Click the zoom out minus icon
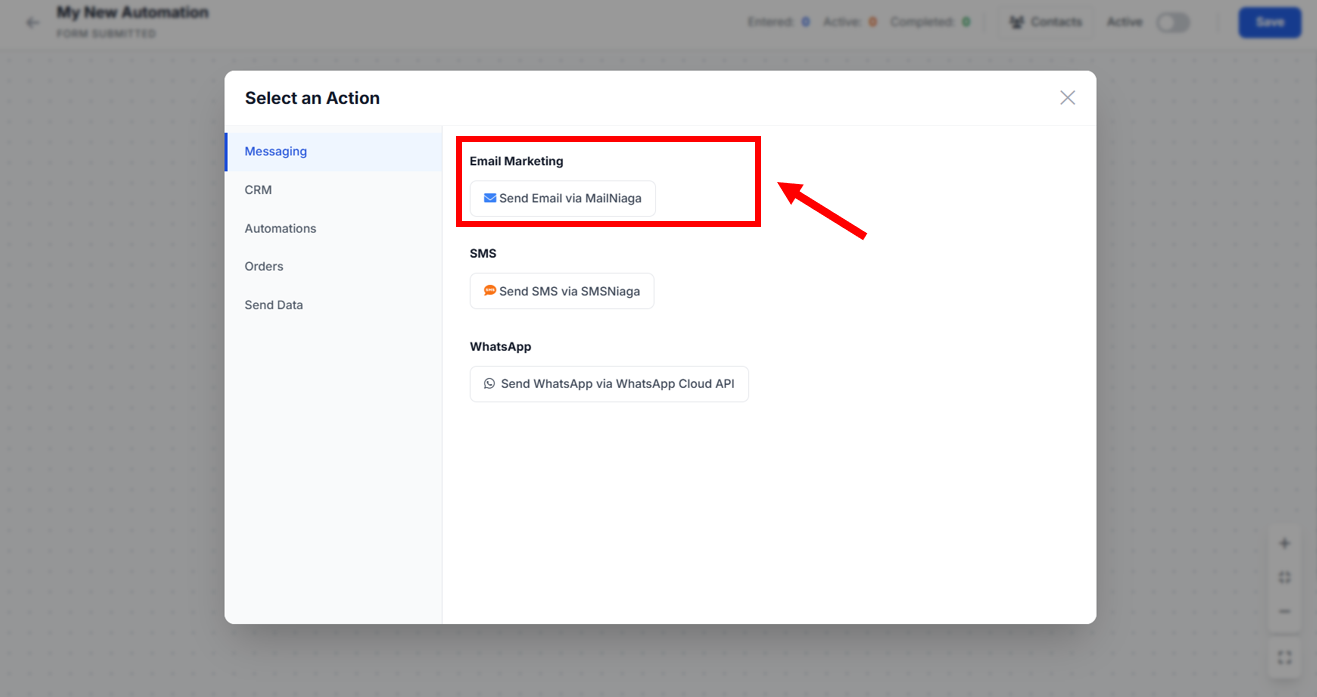The image size is (1317, 697). 1285,611
